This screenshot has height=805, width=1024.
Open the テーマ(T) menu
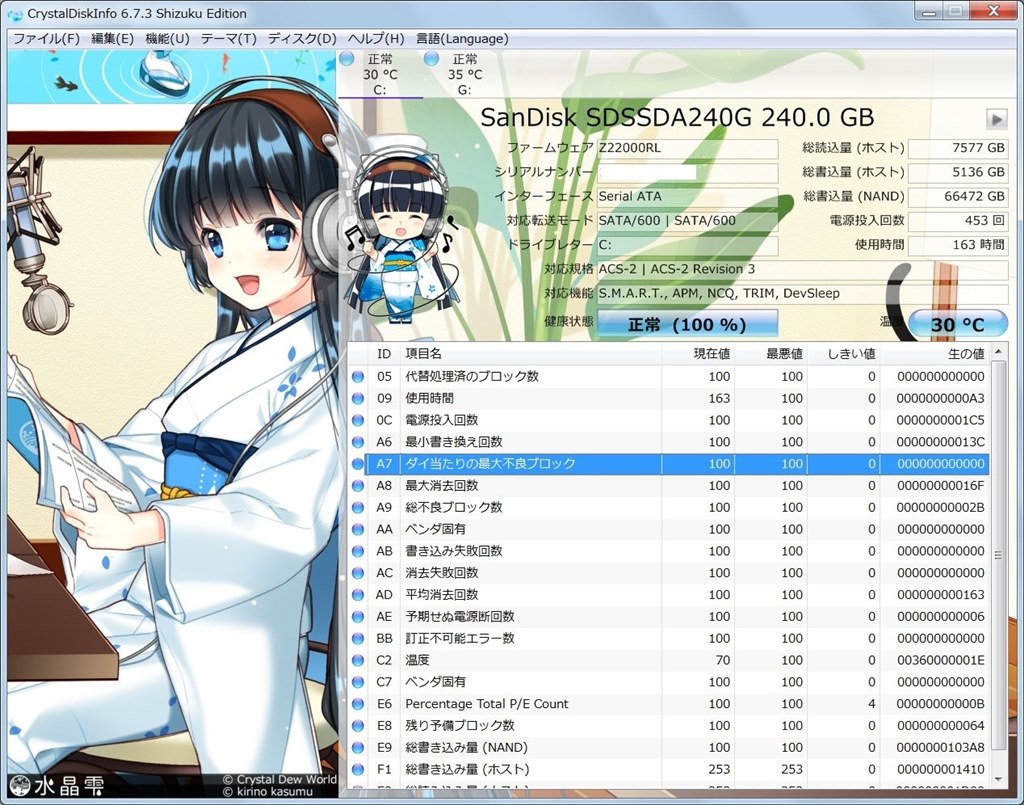pyautogui.click(x=229, y=39)
